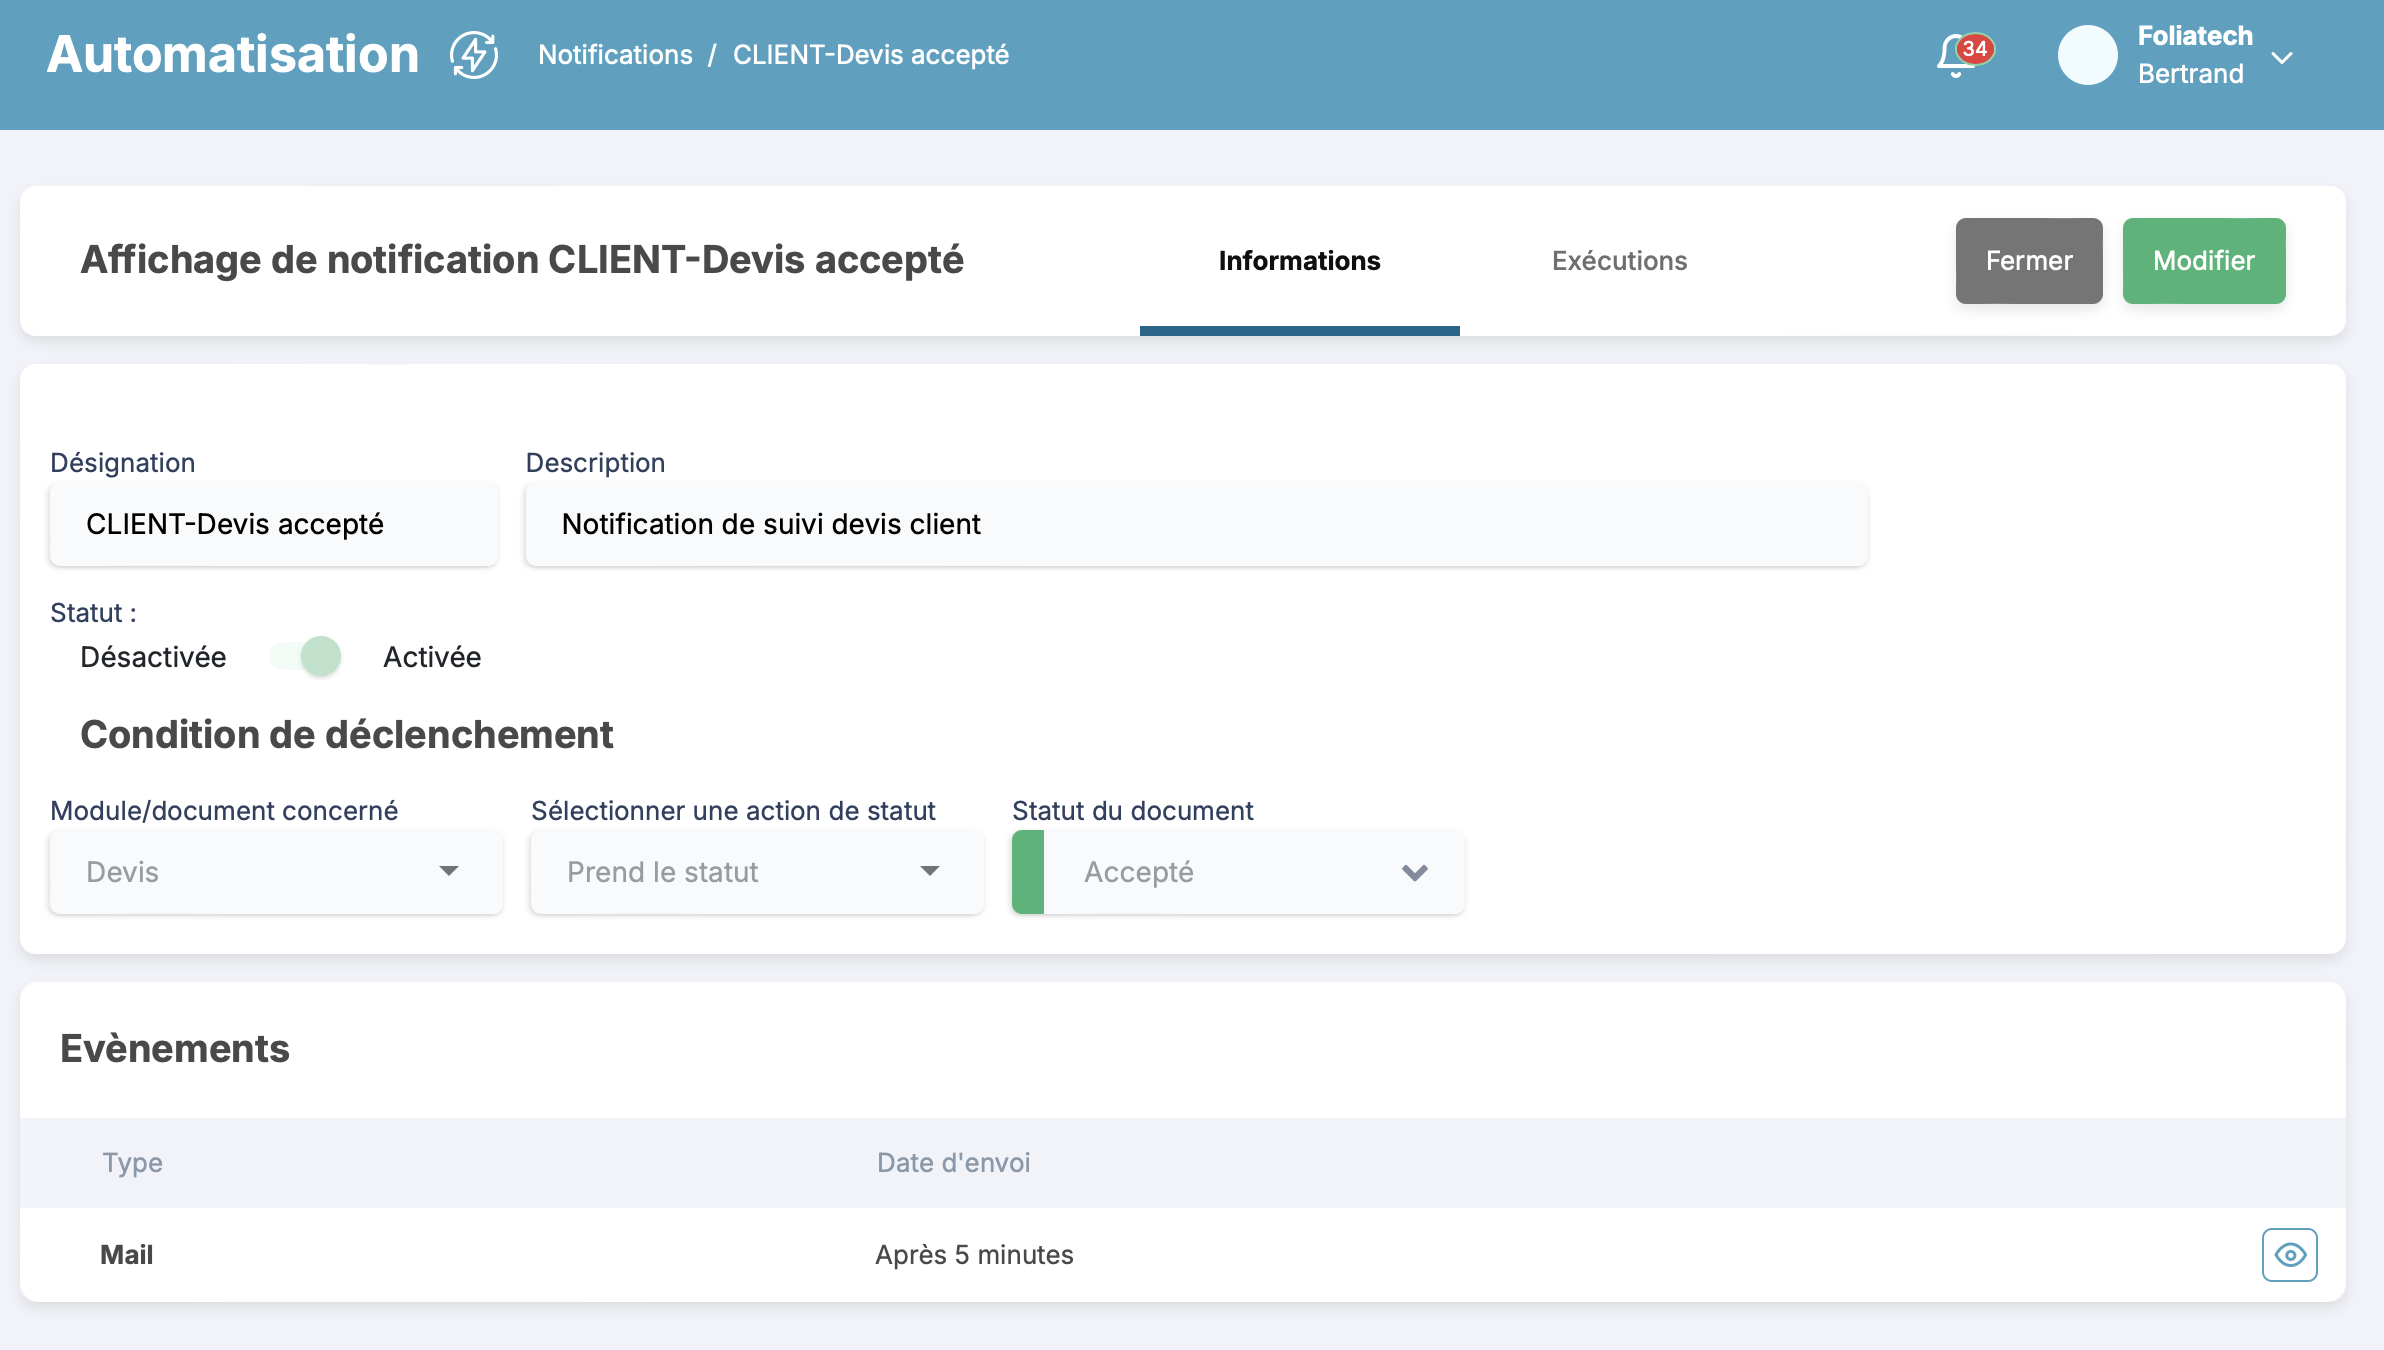Expand the Foliatech Bertrand user menu chevron
2384x1350 pixels.
coord(2282,58)
